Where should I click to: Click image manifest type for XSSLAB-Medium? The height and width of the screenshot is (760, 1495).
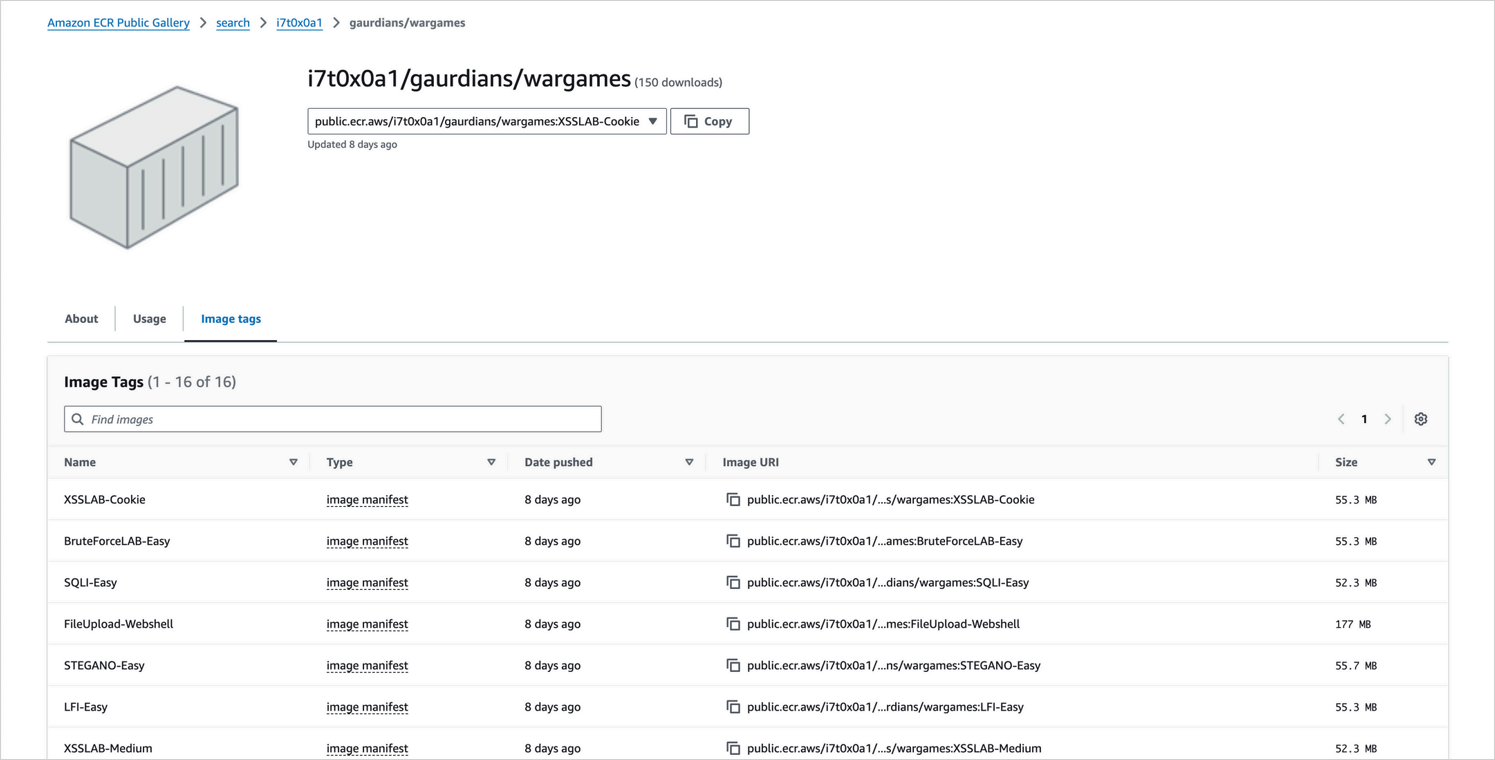point(367,748)
